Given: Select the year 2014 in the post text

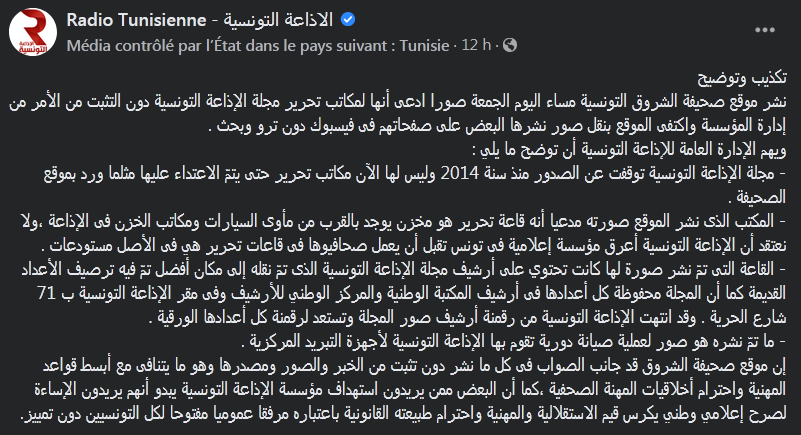Looking at the screenshot, I should click(x=460, y=174).
